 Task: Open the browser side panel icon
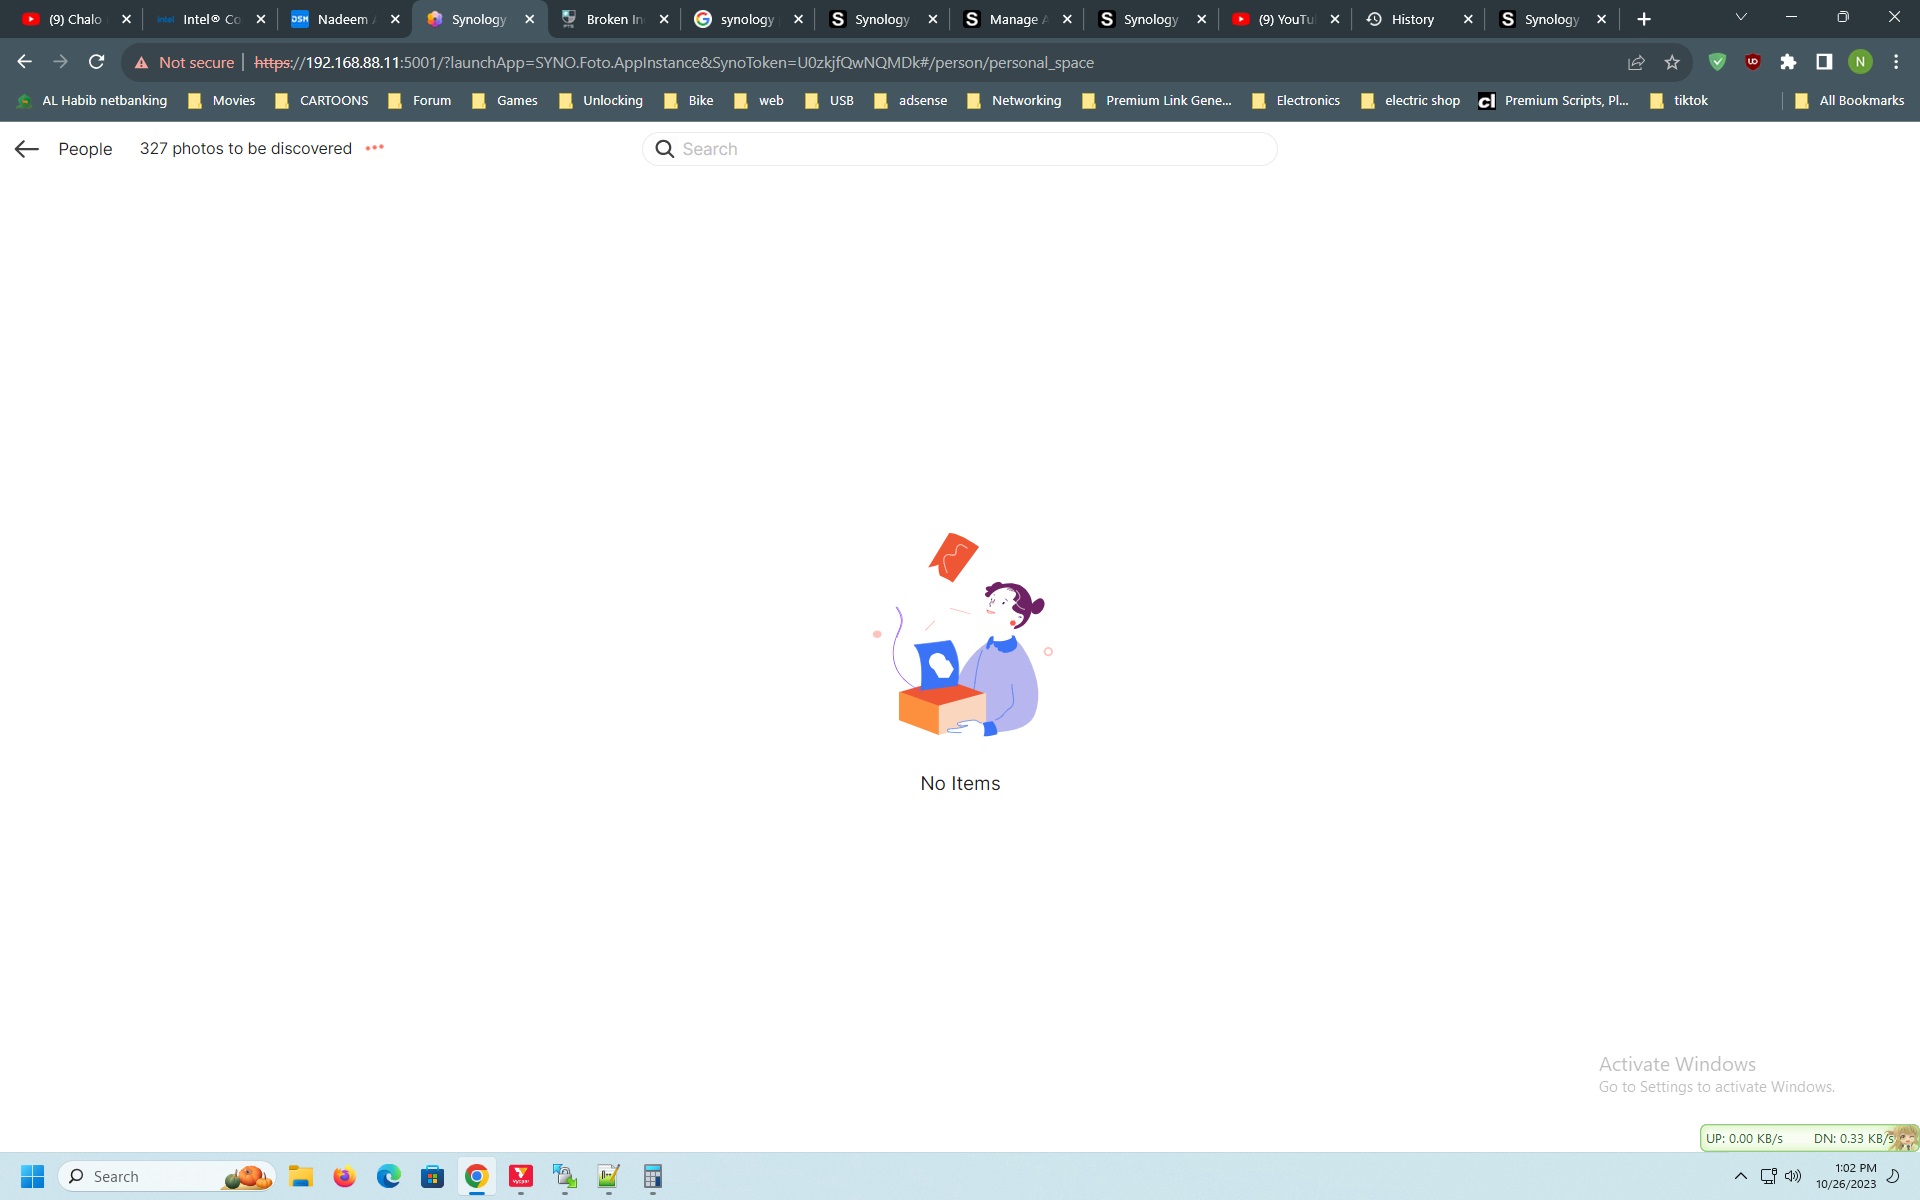click(x=1825, y=61)
